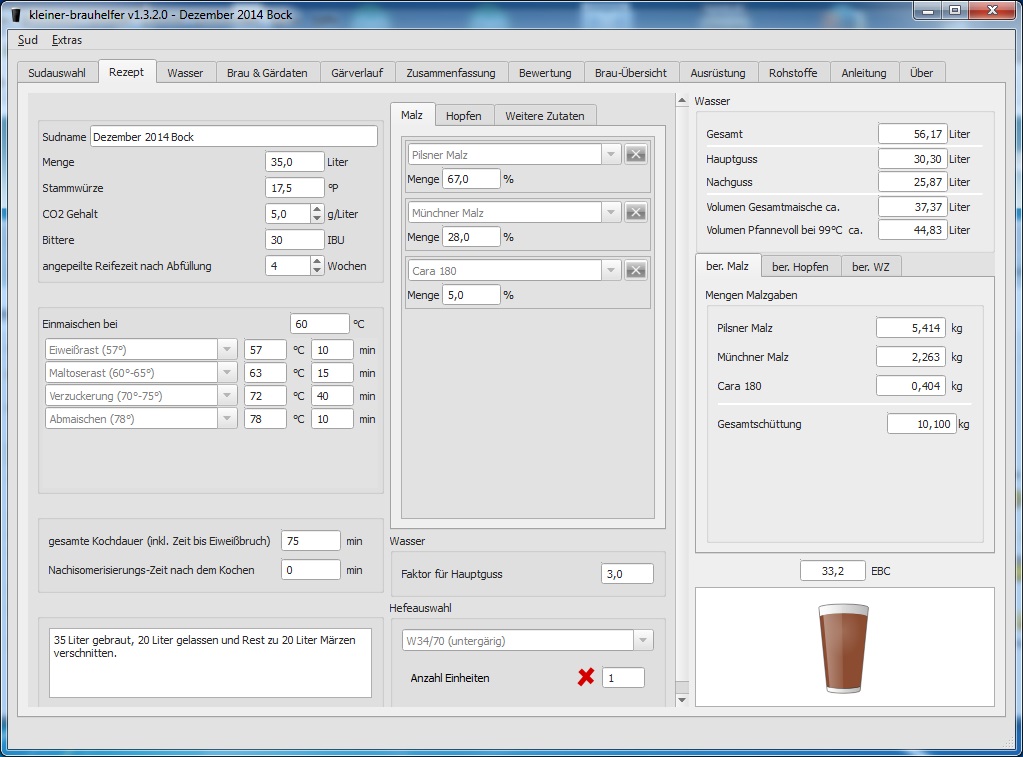Open the Pilsner Malz dropdown

pos(610,155)
